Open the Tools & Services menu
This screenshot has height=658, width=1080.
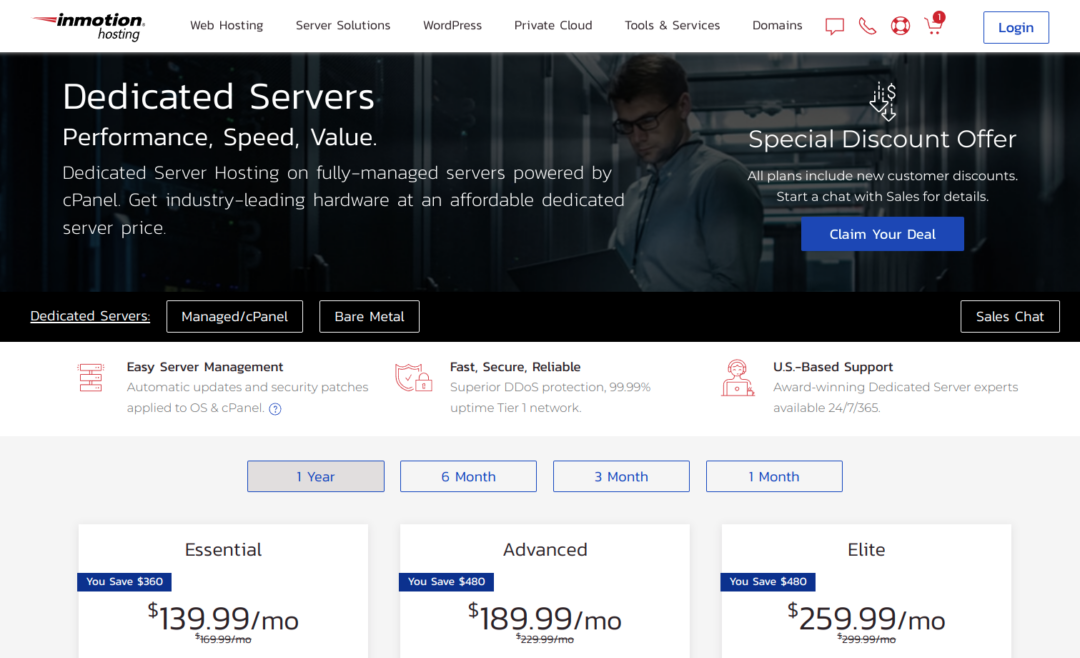tap(672, 25)
